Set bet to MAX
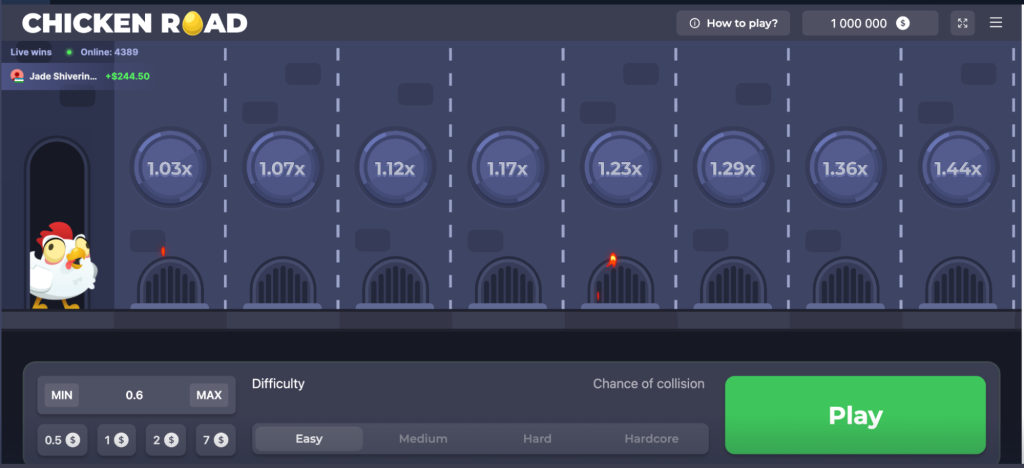This screenshot has width=1024, height=468. pyautogui.click(x=209, y=395)
